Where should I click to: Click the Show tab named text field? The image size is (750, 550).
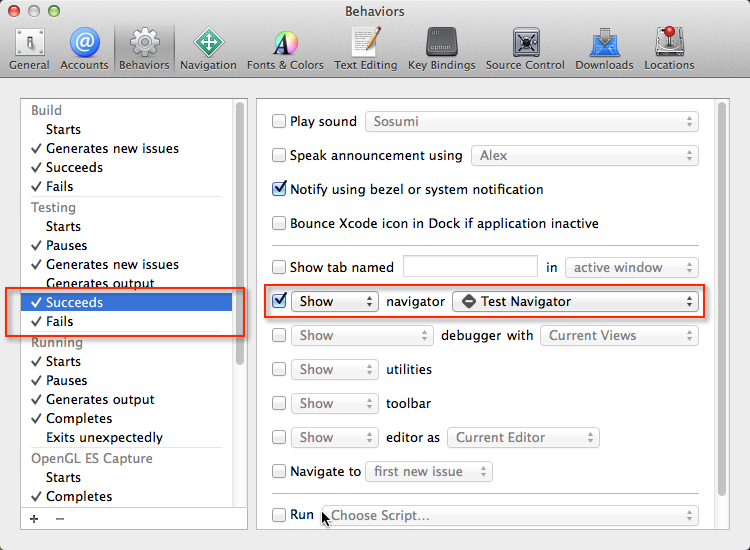470,268
